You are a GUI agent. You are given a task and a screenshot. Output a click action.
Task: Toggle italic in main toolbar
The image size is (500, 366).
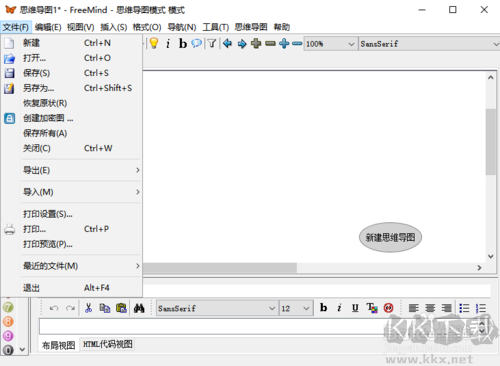point(168,43)
